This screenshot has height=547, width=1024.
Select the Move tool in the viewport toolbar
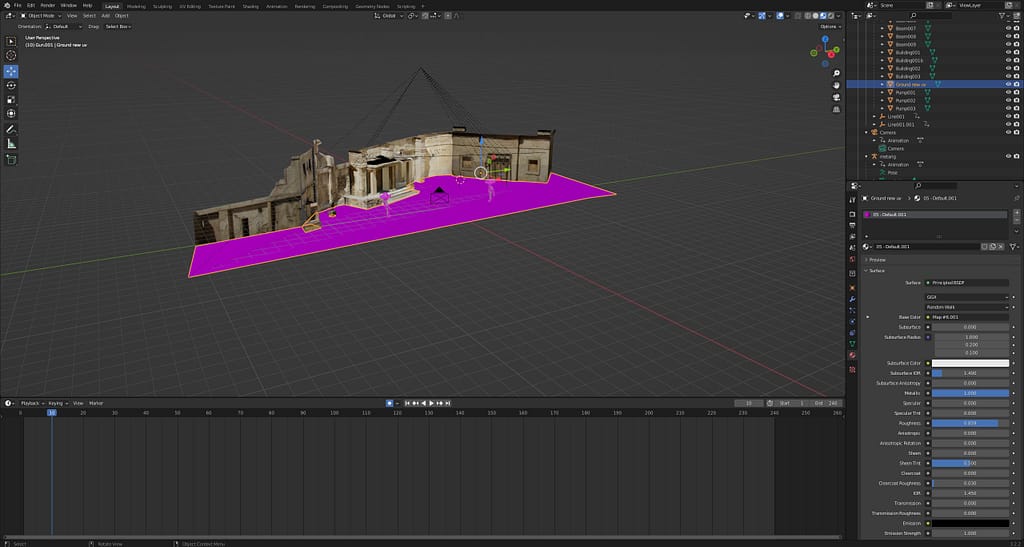pos(12,71)
